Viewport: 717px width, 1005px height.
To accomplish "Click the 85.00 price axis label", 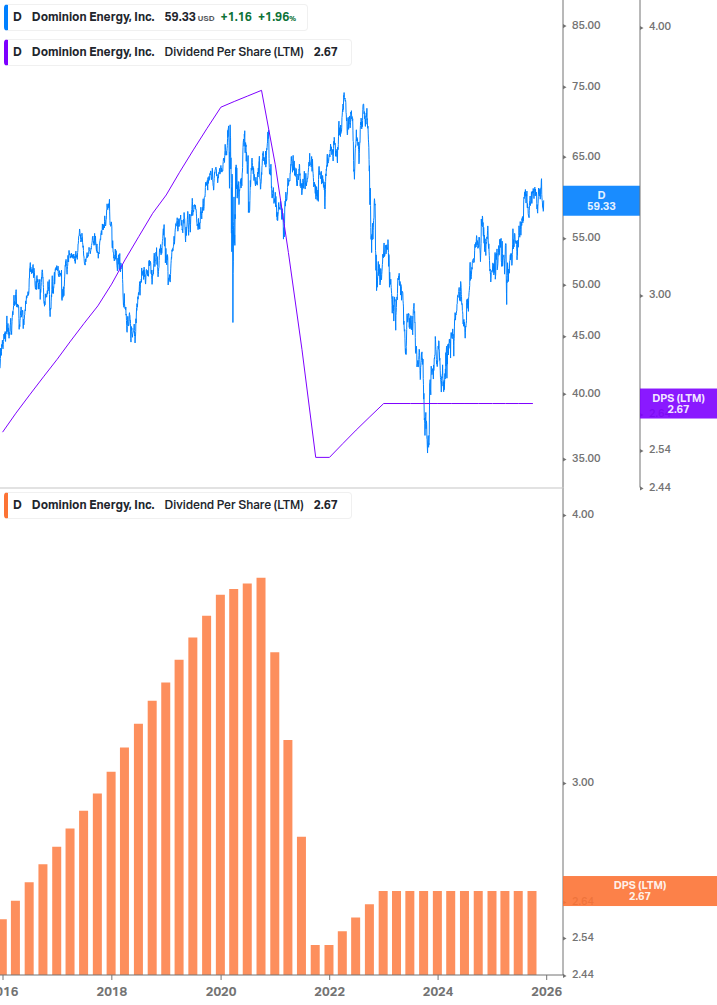I will click(x=586, y=26).
